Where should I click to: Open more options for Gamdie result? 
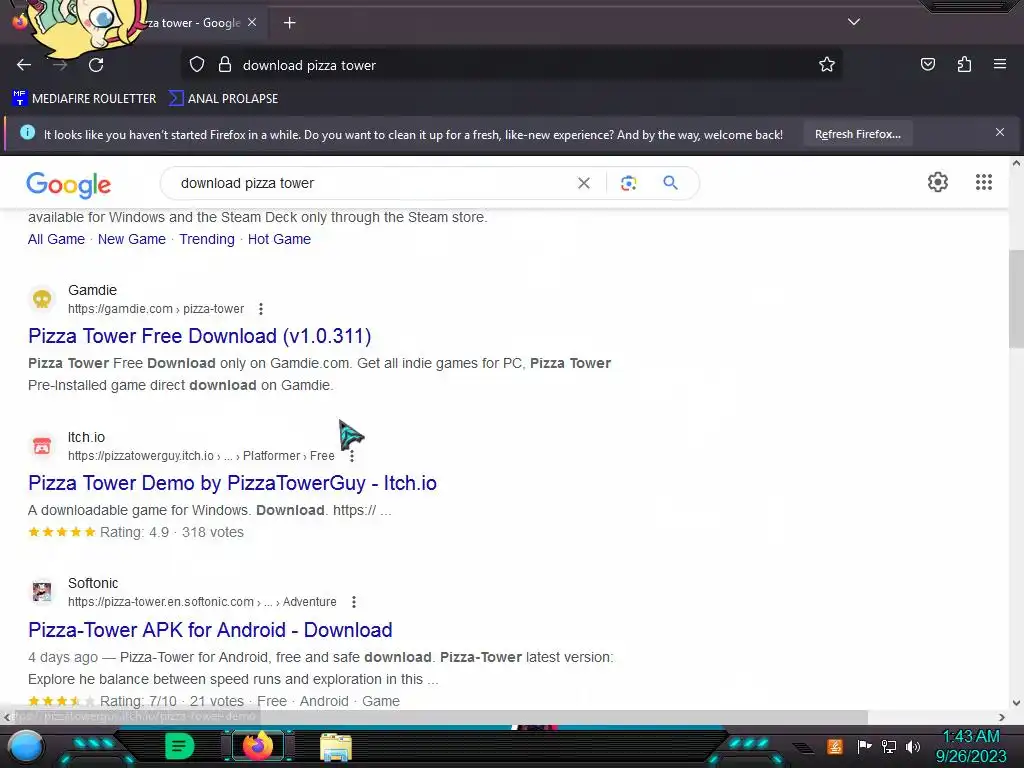(261, 309)
